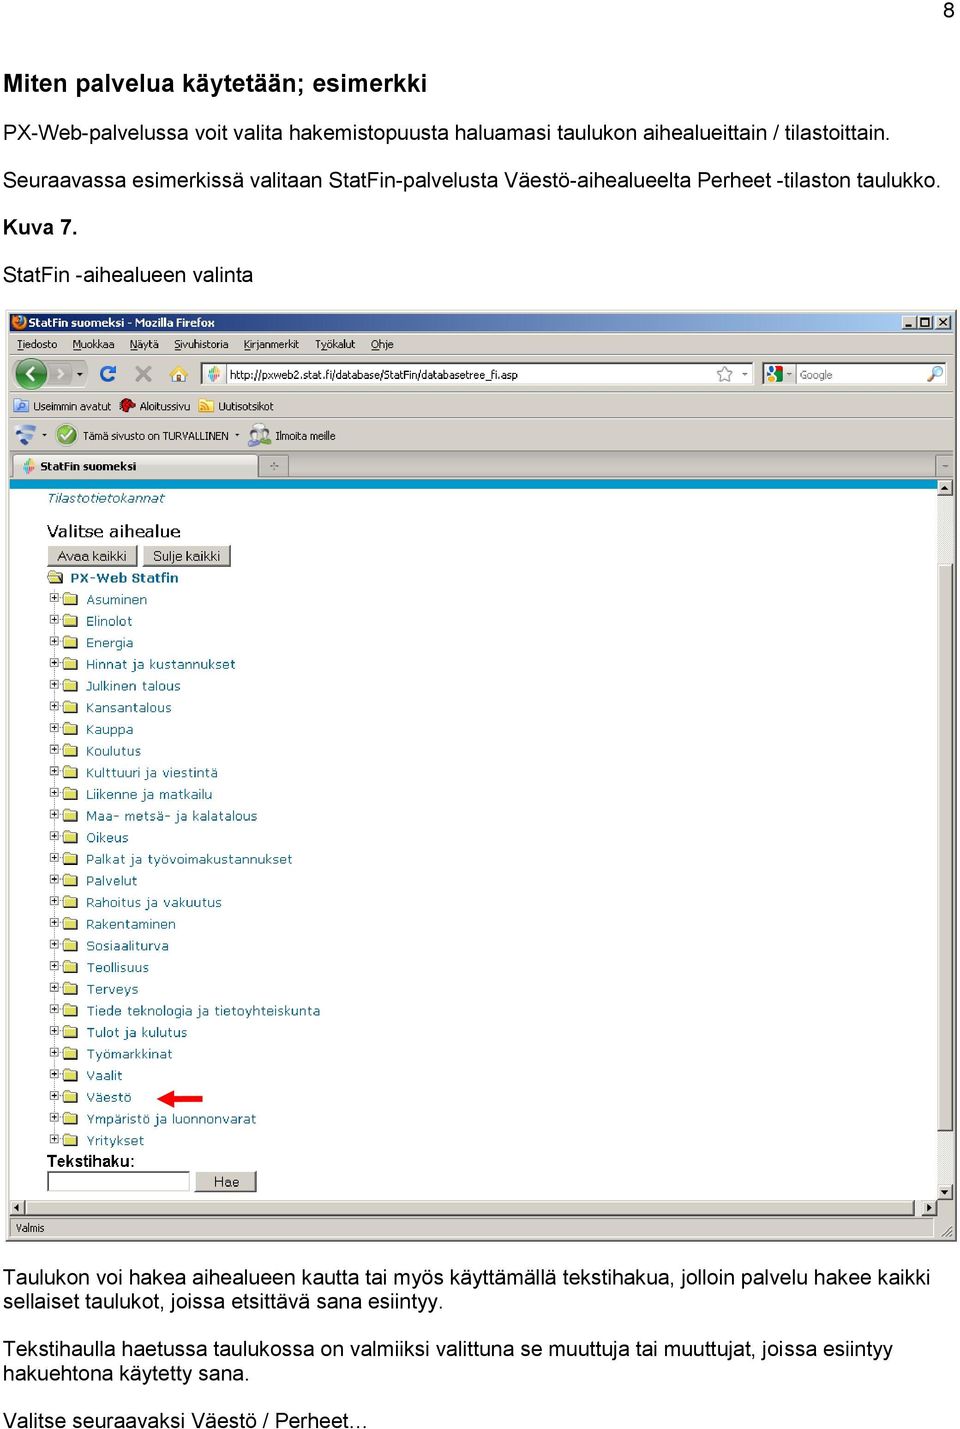Open Rahoitus ja vakuutus topic
The height and width of the screenshot is (1429, 960).
154,902
